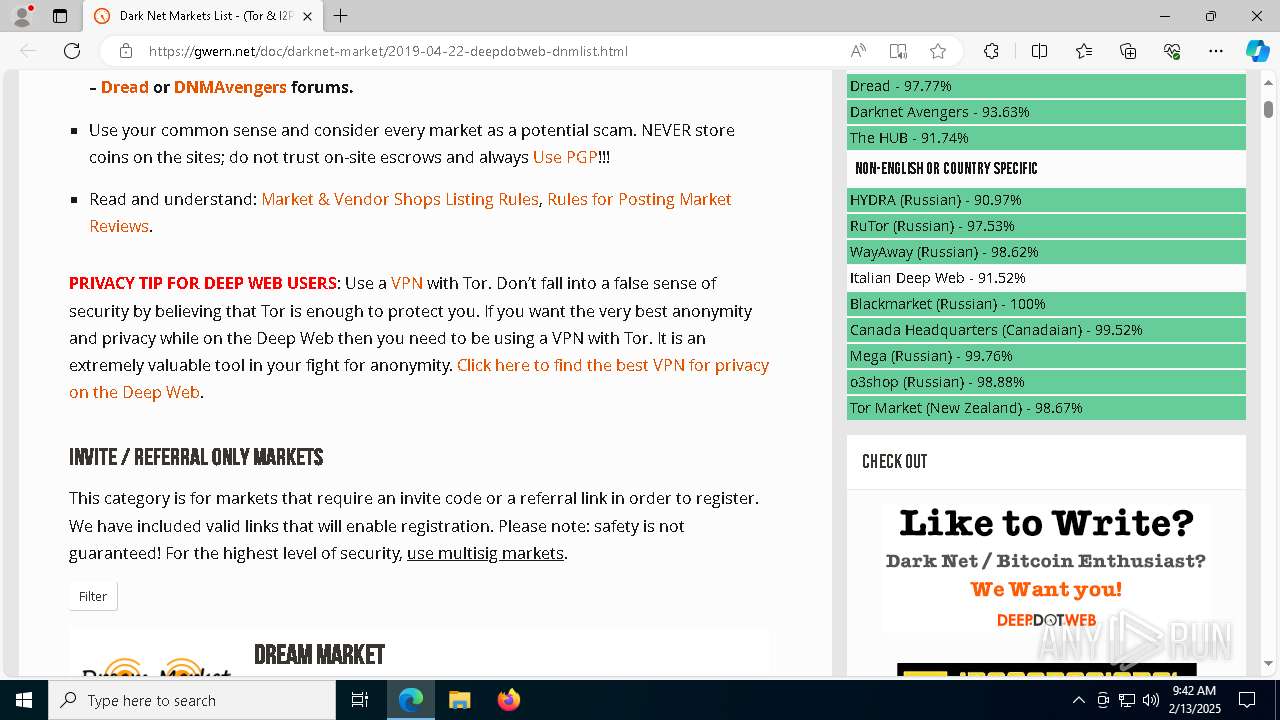The image size is (1280, 720).
Task: View site information lock icon
Action: click(126, 51)
